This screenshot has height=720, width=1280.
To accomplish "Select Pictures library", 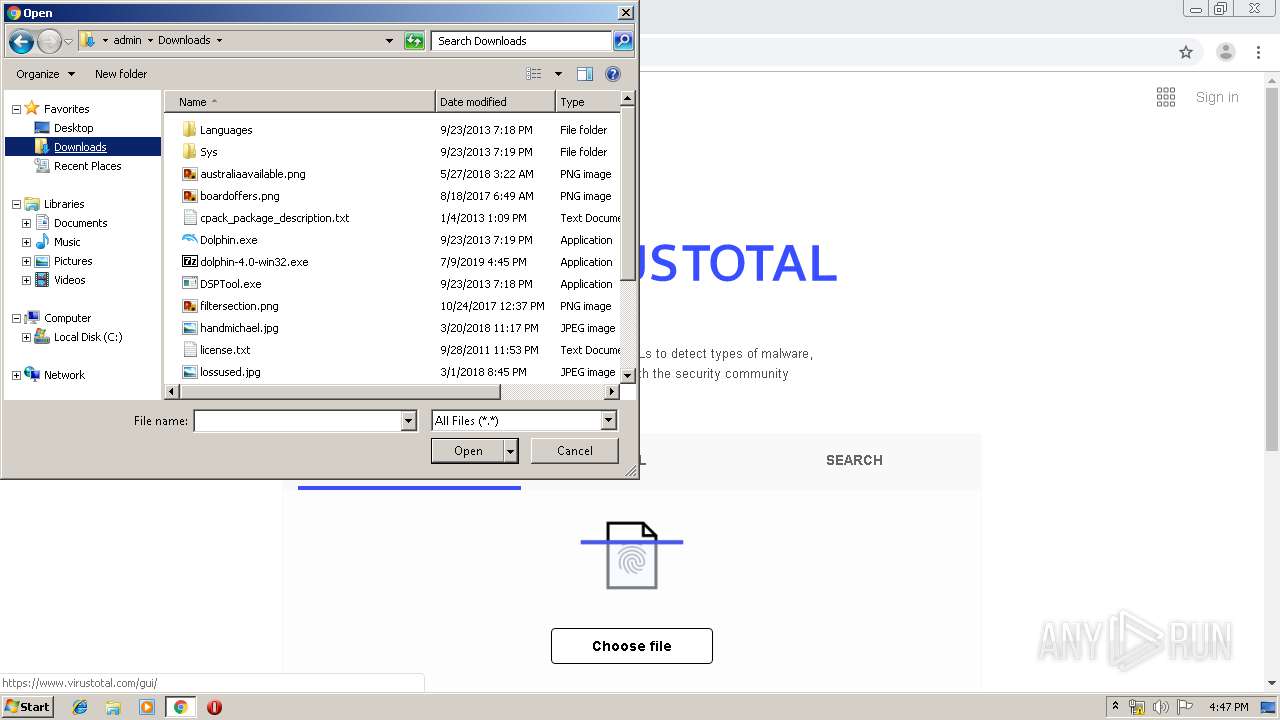I will (x=73, y=261).
